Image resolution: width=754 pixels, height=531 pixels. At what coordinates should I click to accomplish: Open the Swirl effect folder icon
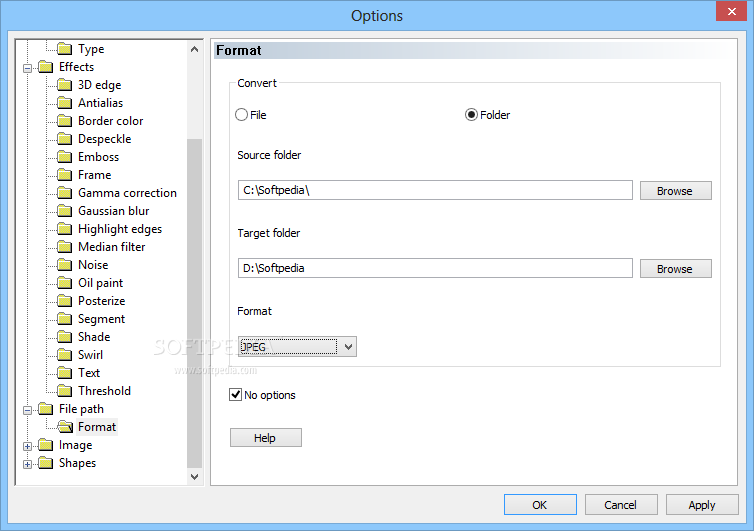click(64, 355)
